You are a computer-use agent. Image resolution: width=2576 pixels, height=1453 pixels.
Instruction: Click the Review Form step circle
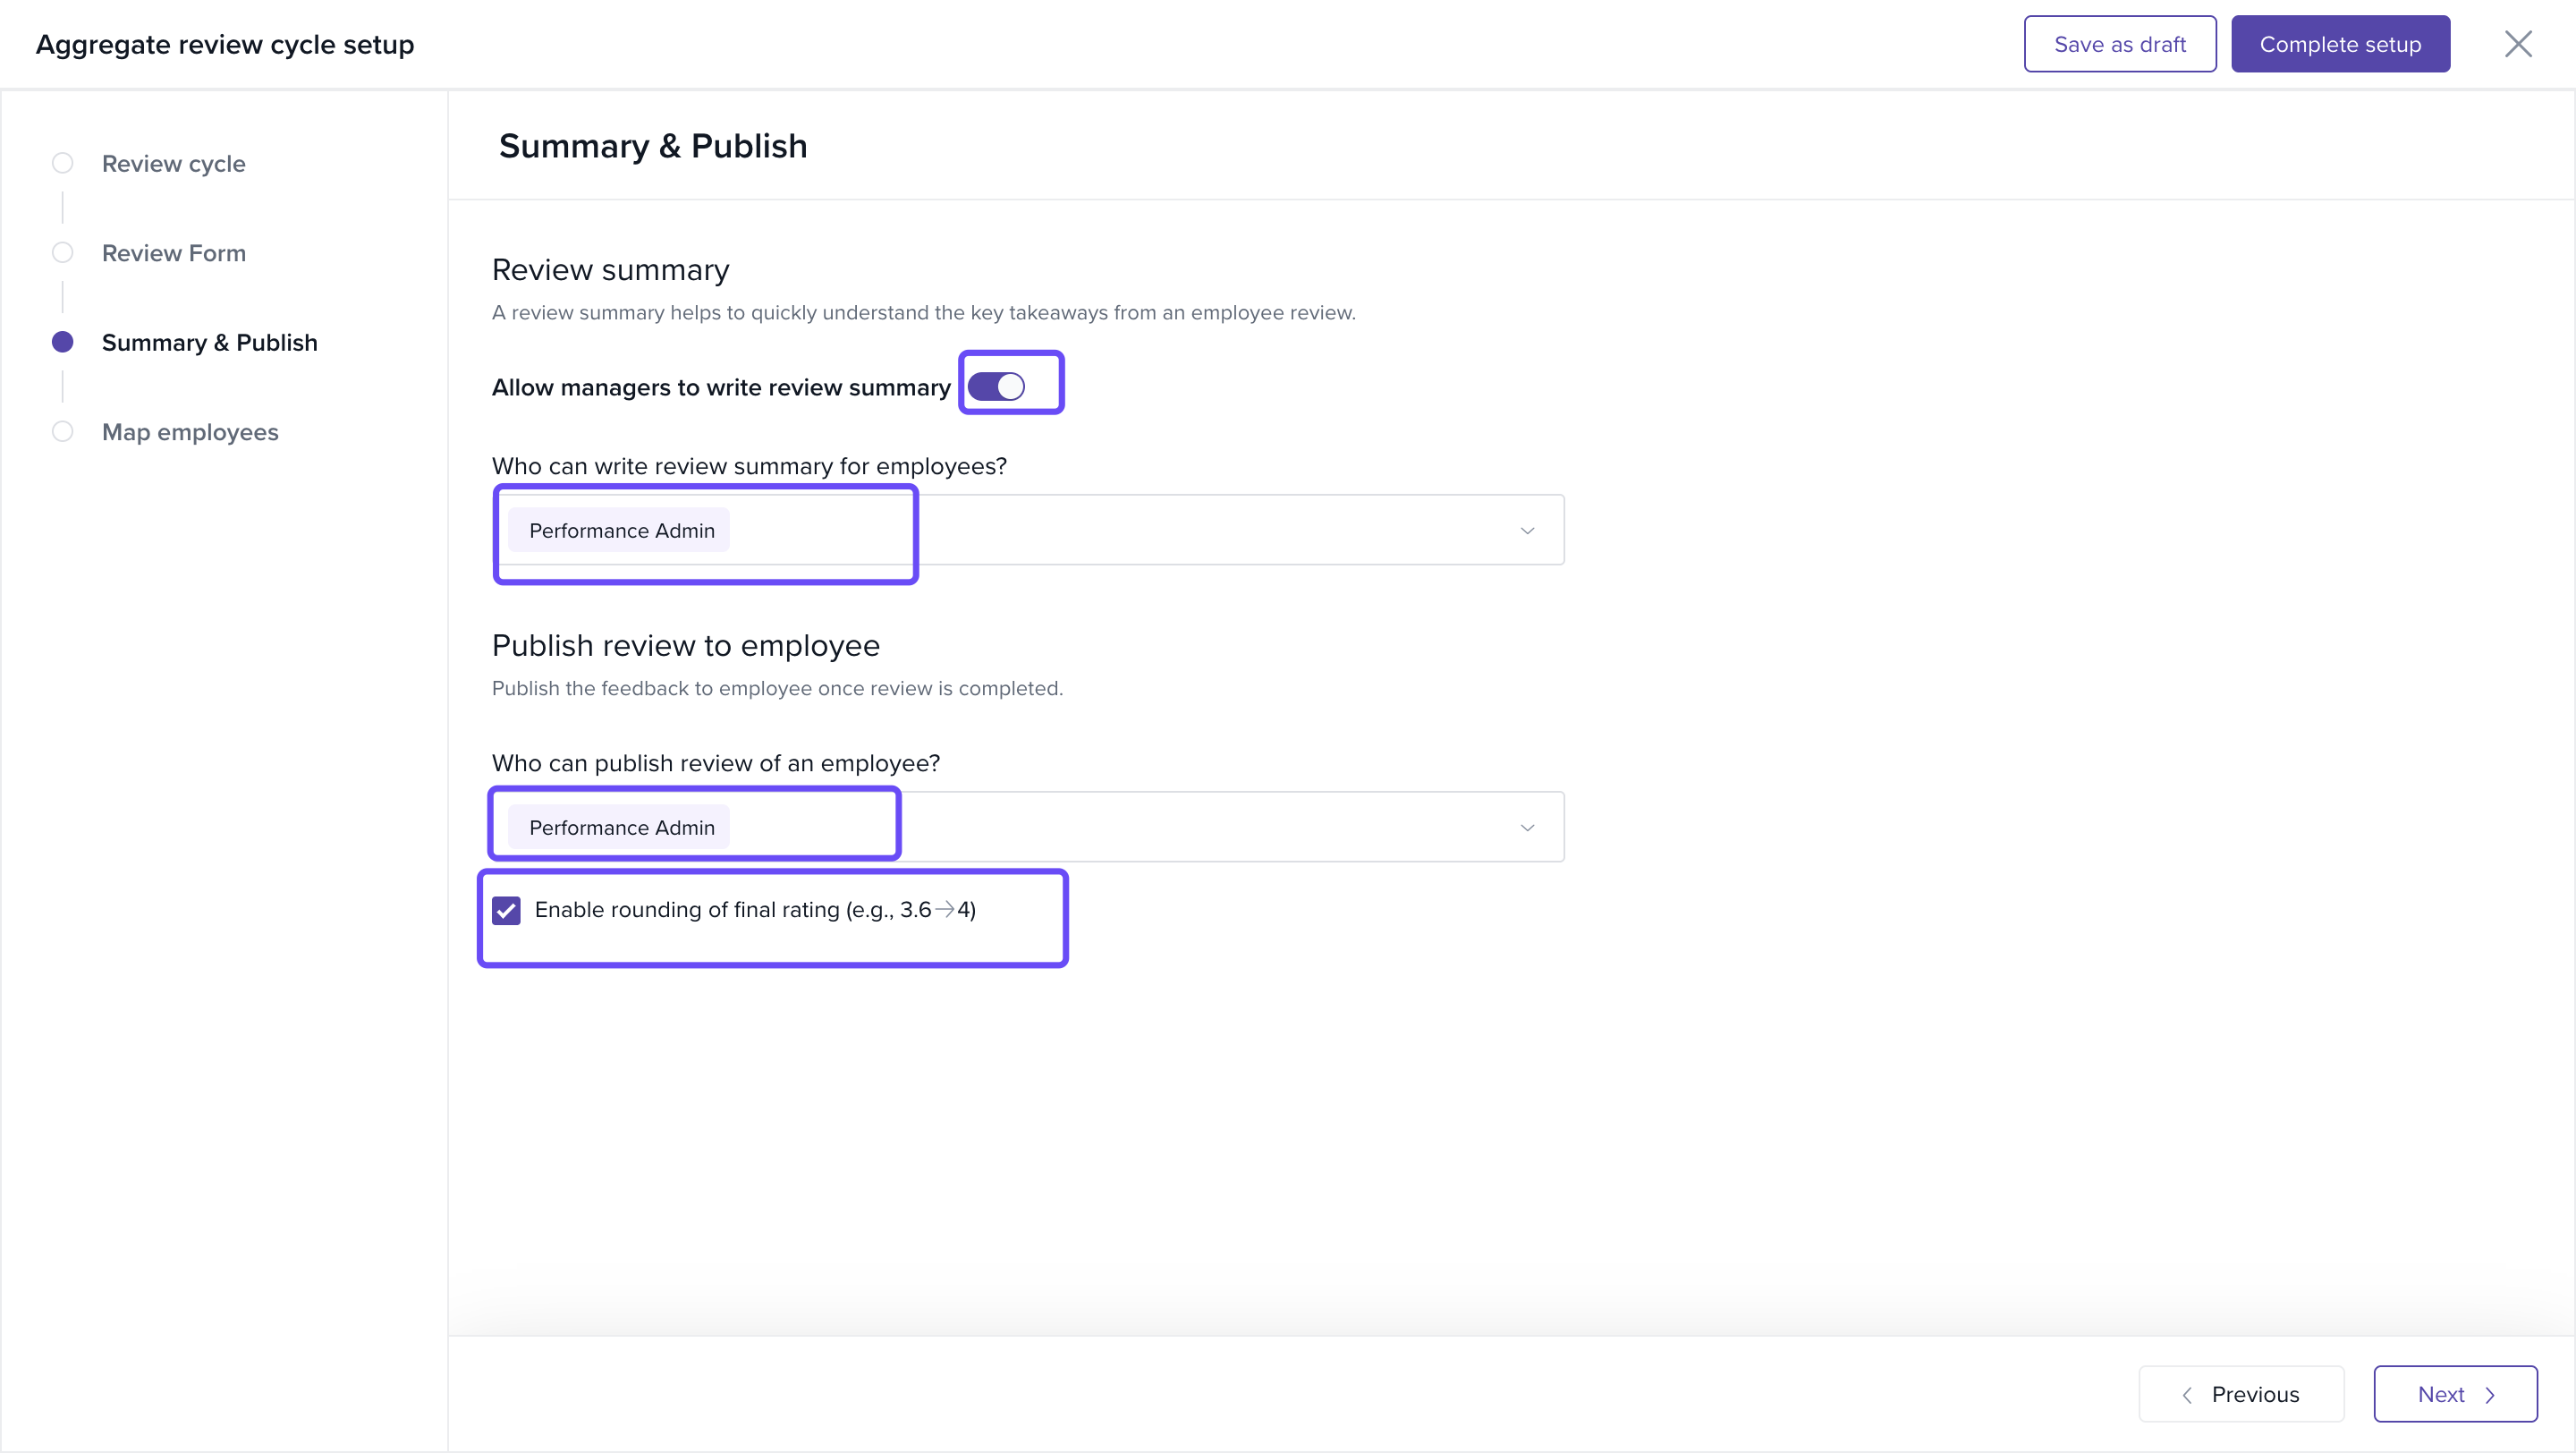coord(63,253)
